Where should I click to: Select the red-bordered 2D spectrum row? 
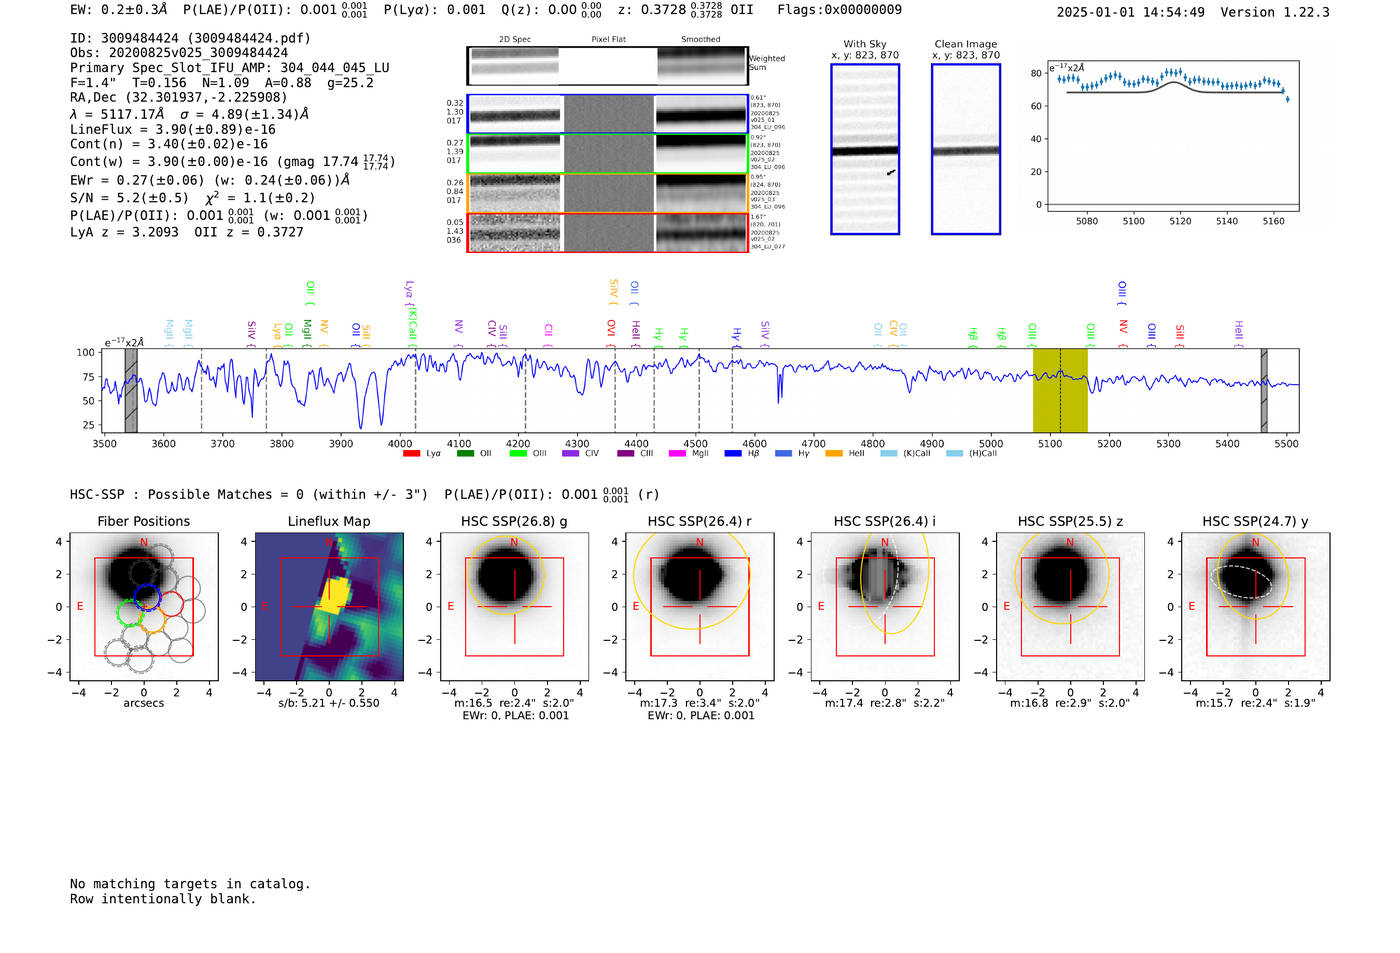(608, 232)
